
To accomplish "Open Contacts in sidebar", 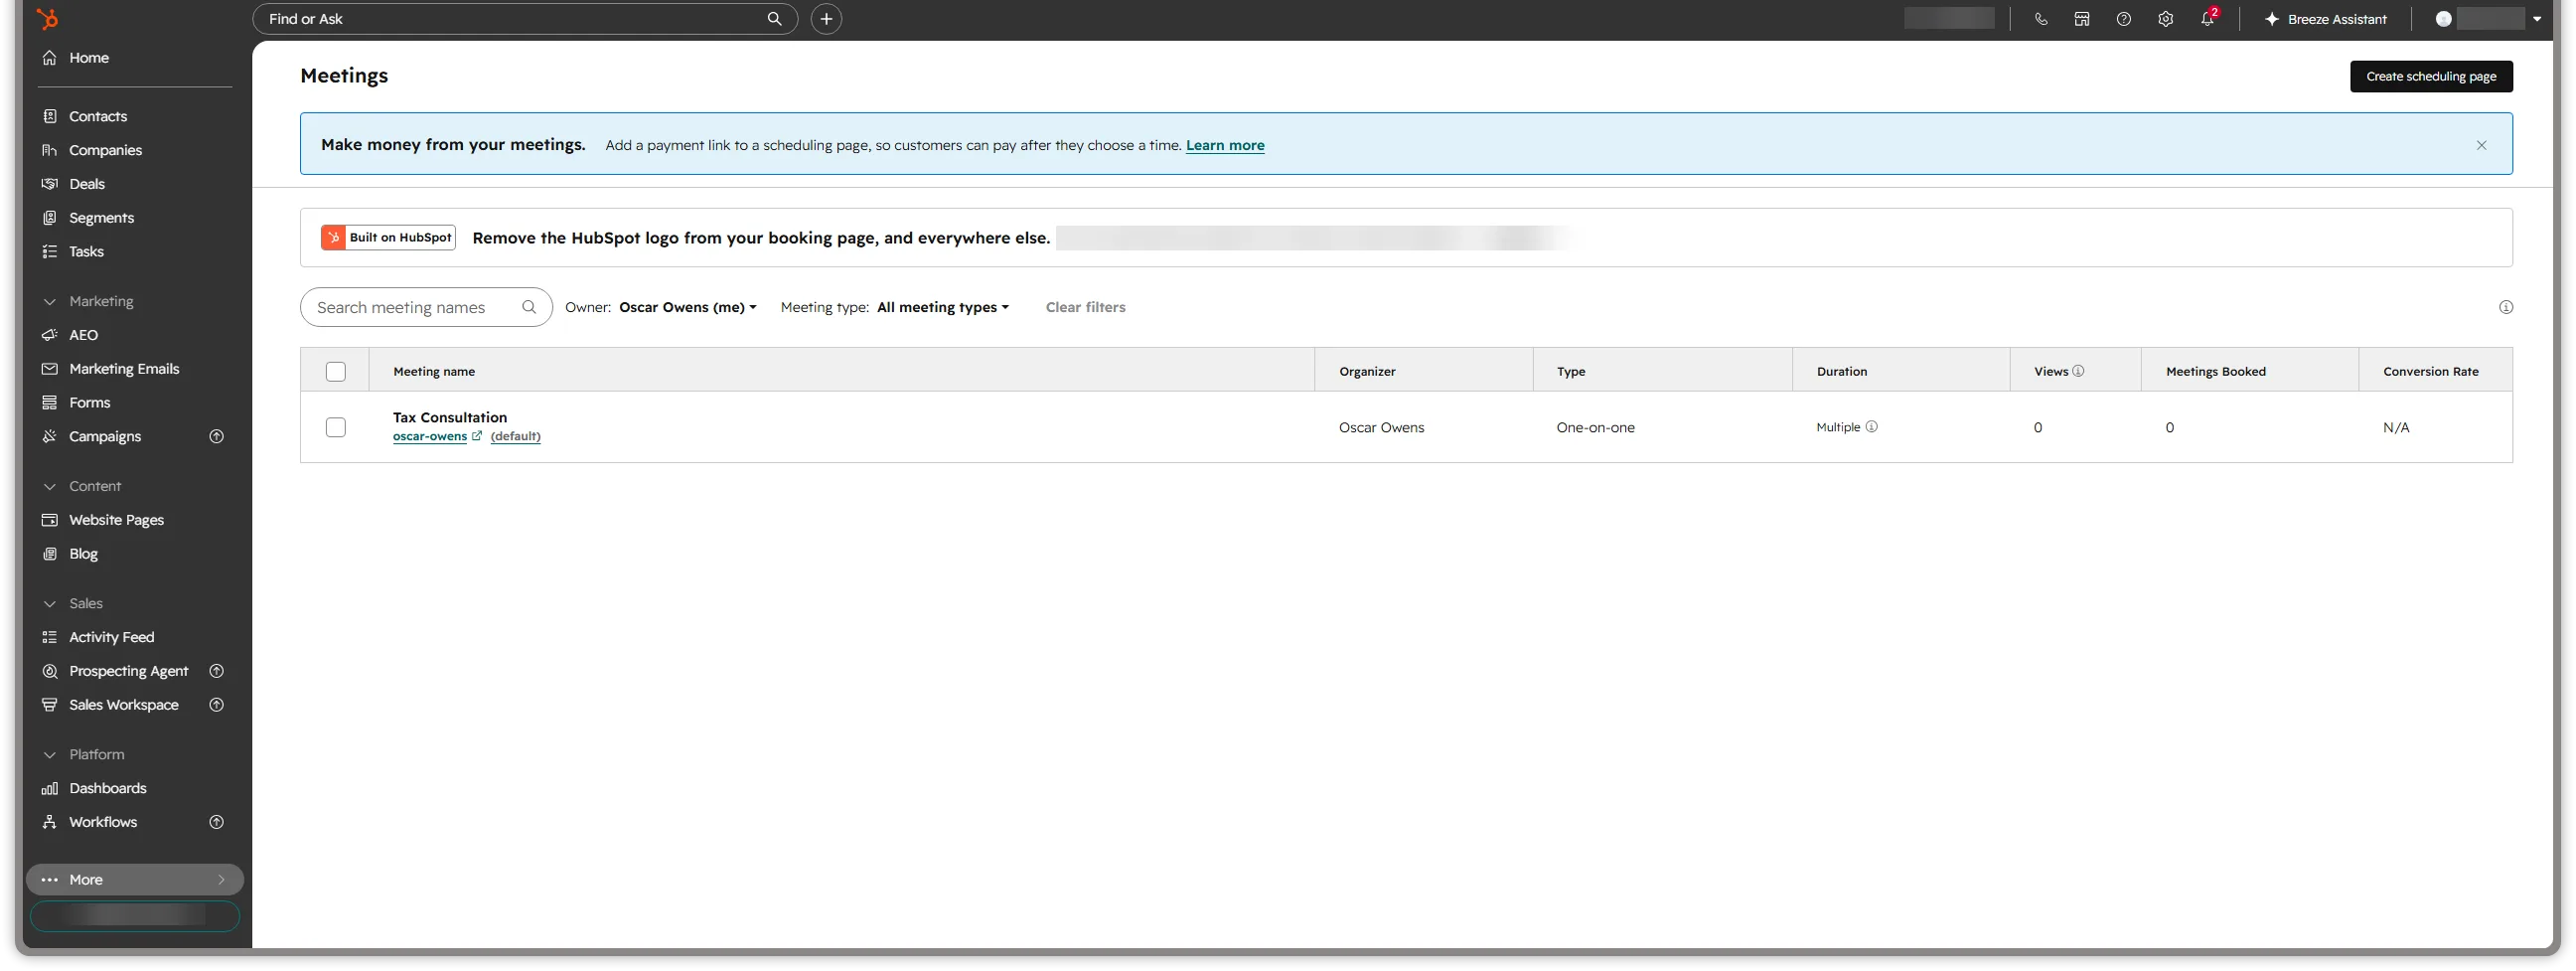I will pos(98,117).
